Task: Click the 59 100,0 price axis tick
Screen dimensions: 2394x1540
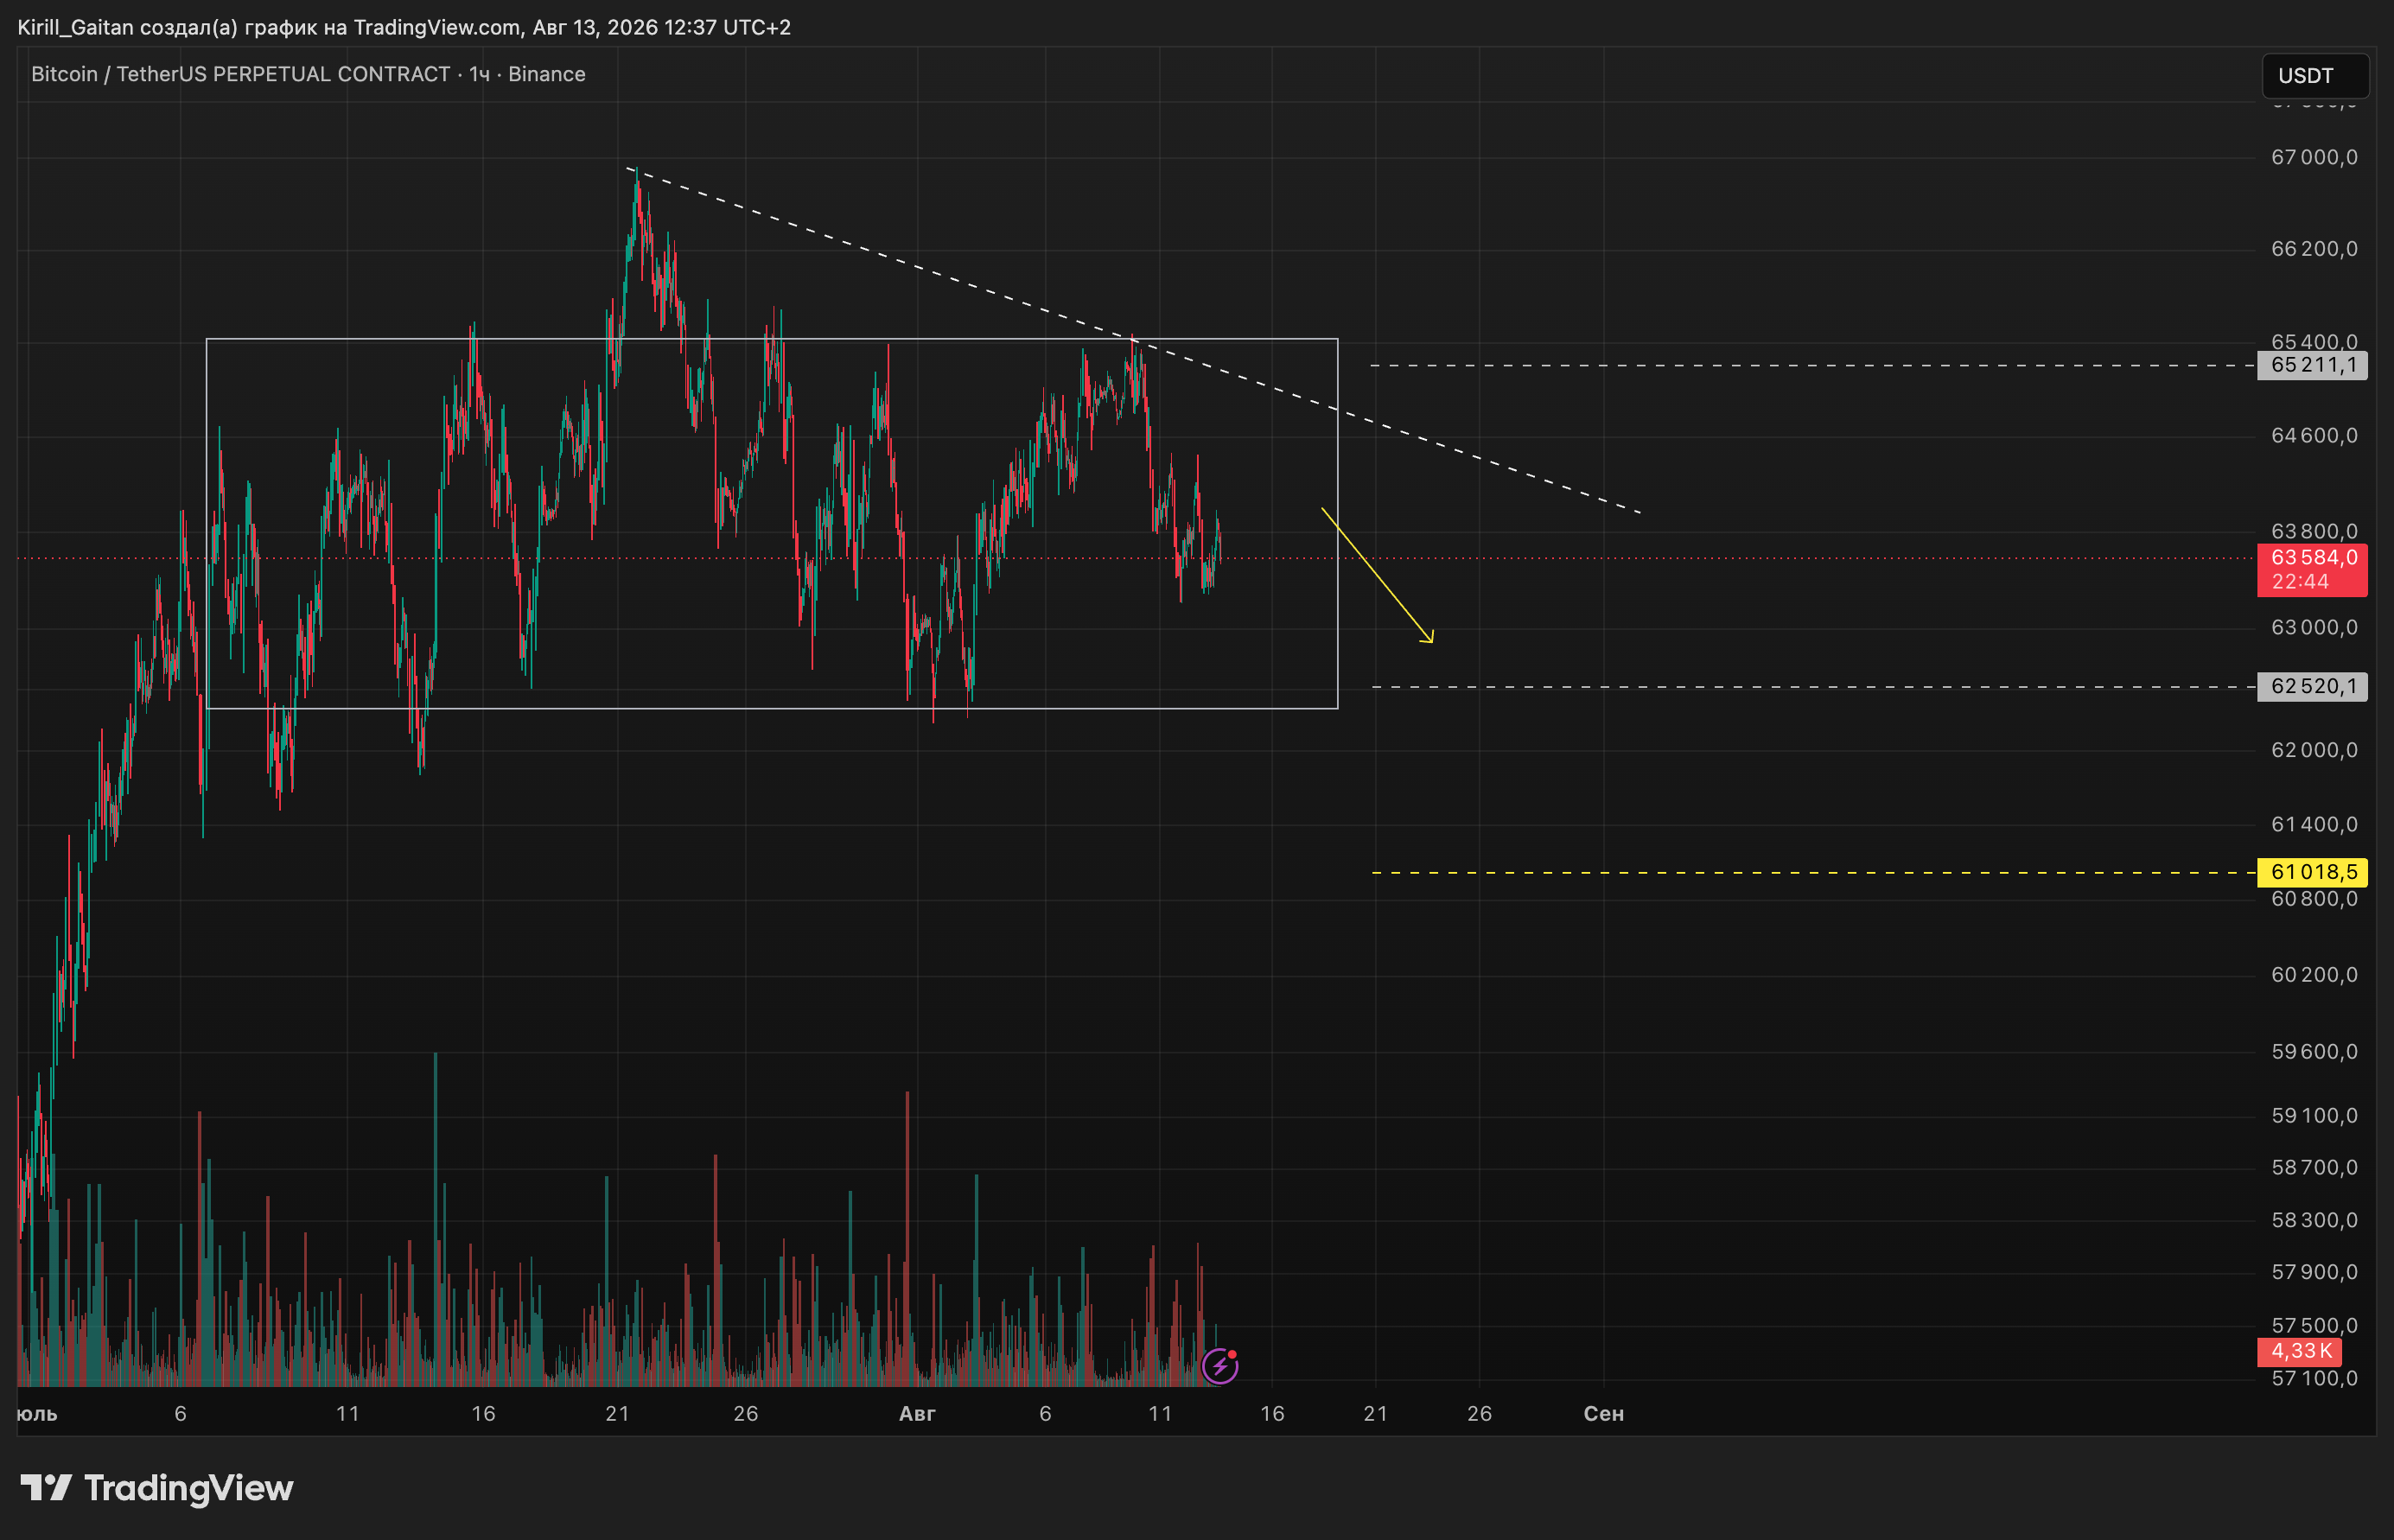Action: coord(2314,1115)
